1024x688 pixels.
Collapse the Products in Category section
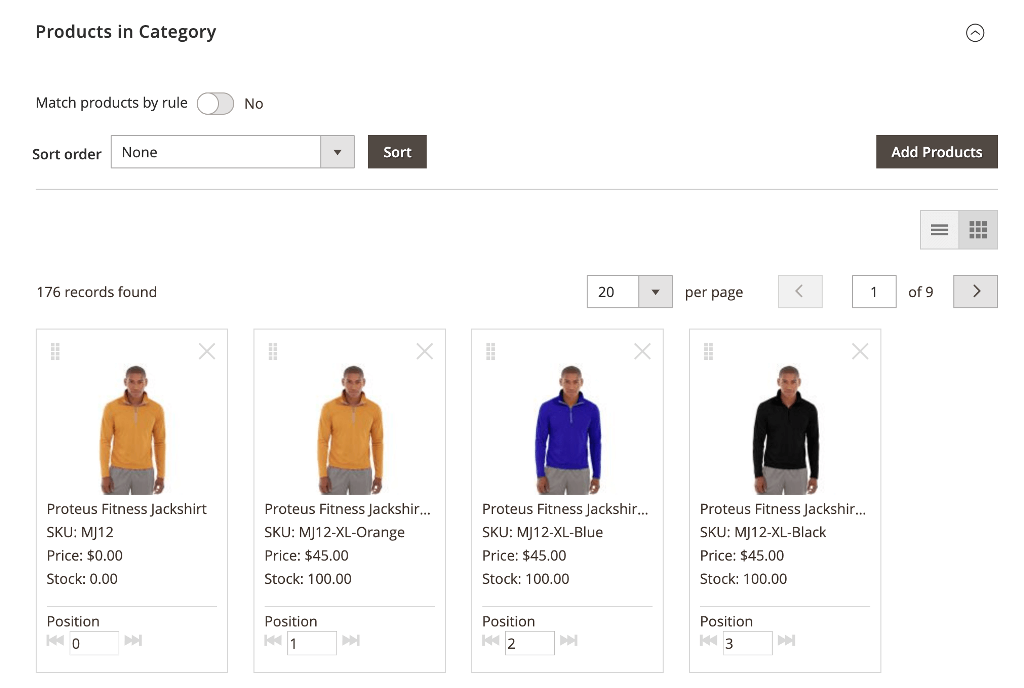click(x=975, y=33)
